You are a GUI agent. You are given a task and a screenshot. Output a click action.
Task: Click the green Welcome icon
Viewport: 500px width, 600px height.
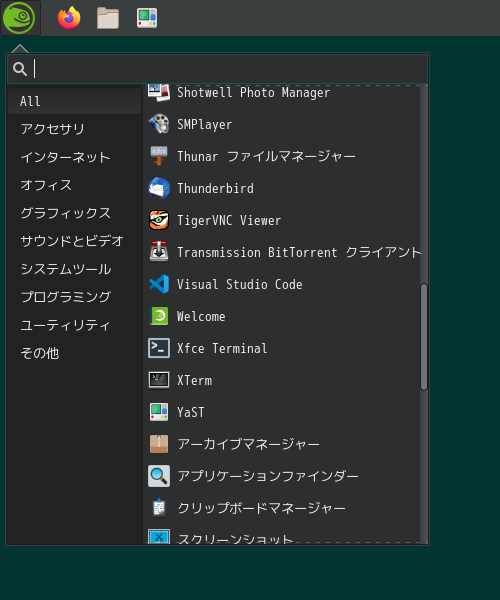click(159, 316)
